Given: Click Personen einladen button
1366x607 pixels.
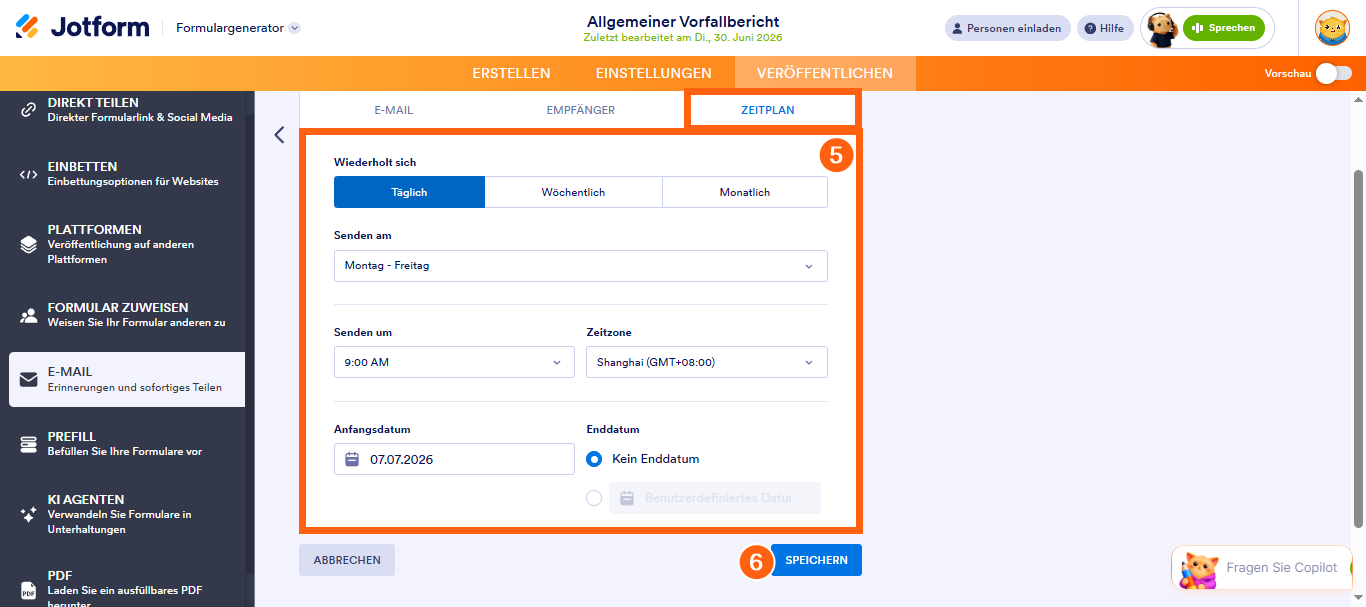Looking at the screenshot, I should (1007, 28).
